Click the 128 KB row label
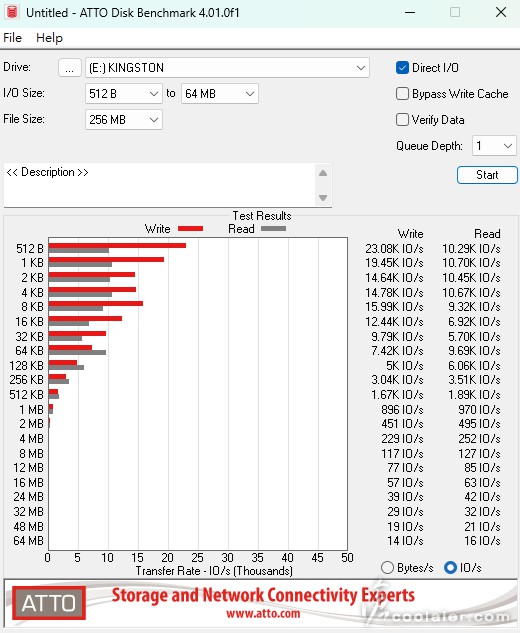 coord(26,365)
